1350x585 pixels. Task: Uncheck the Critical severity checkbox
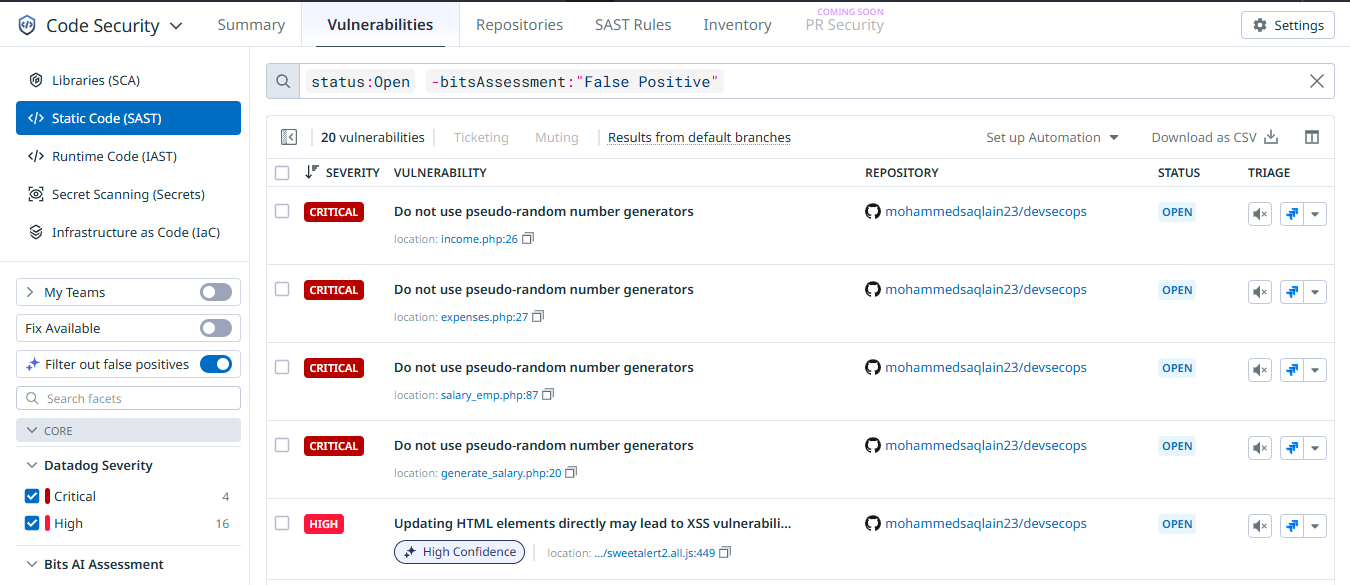click(32, 496)
